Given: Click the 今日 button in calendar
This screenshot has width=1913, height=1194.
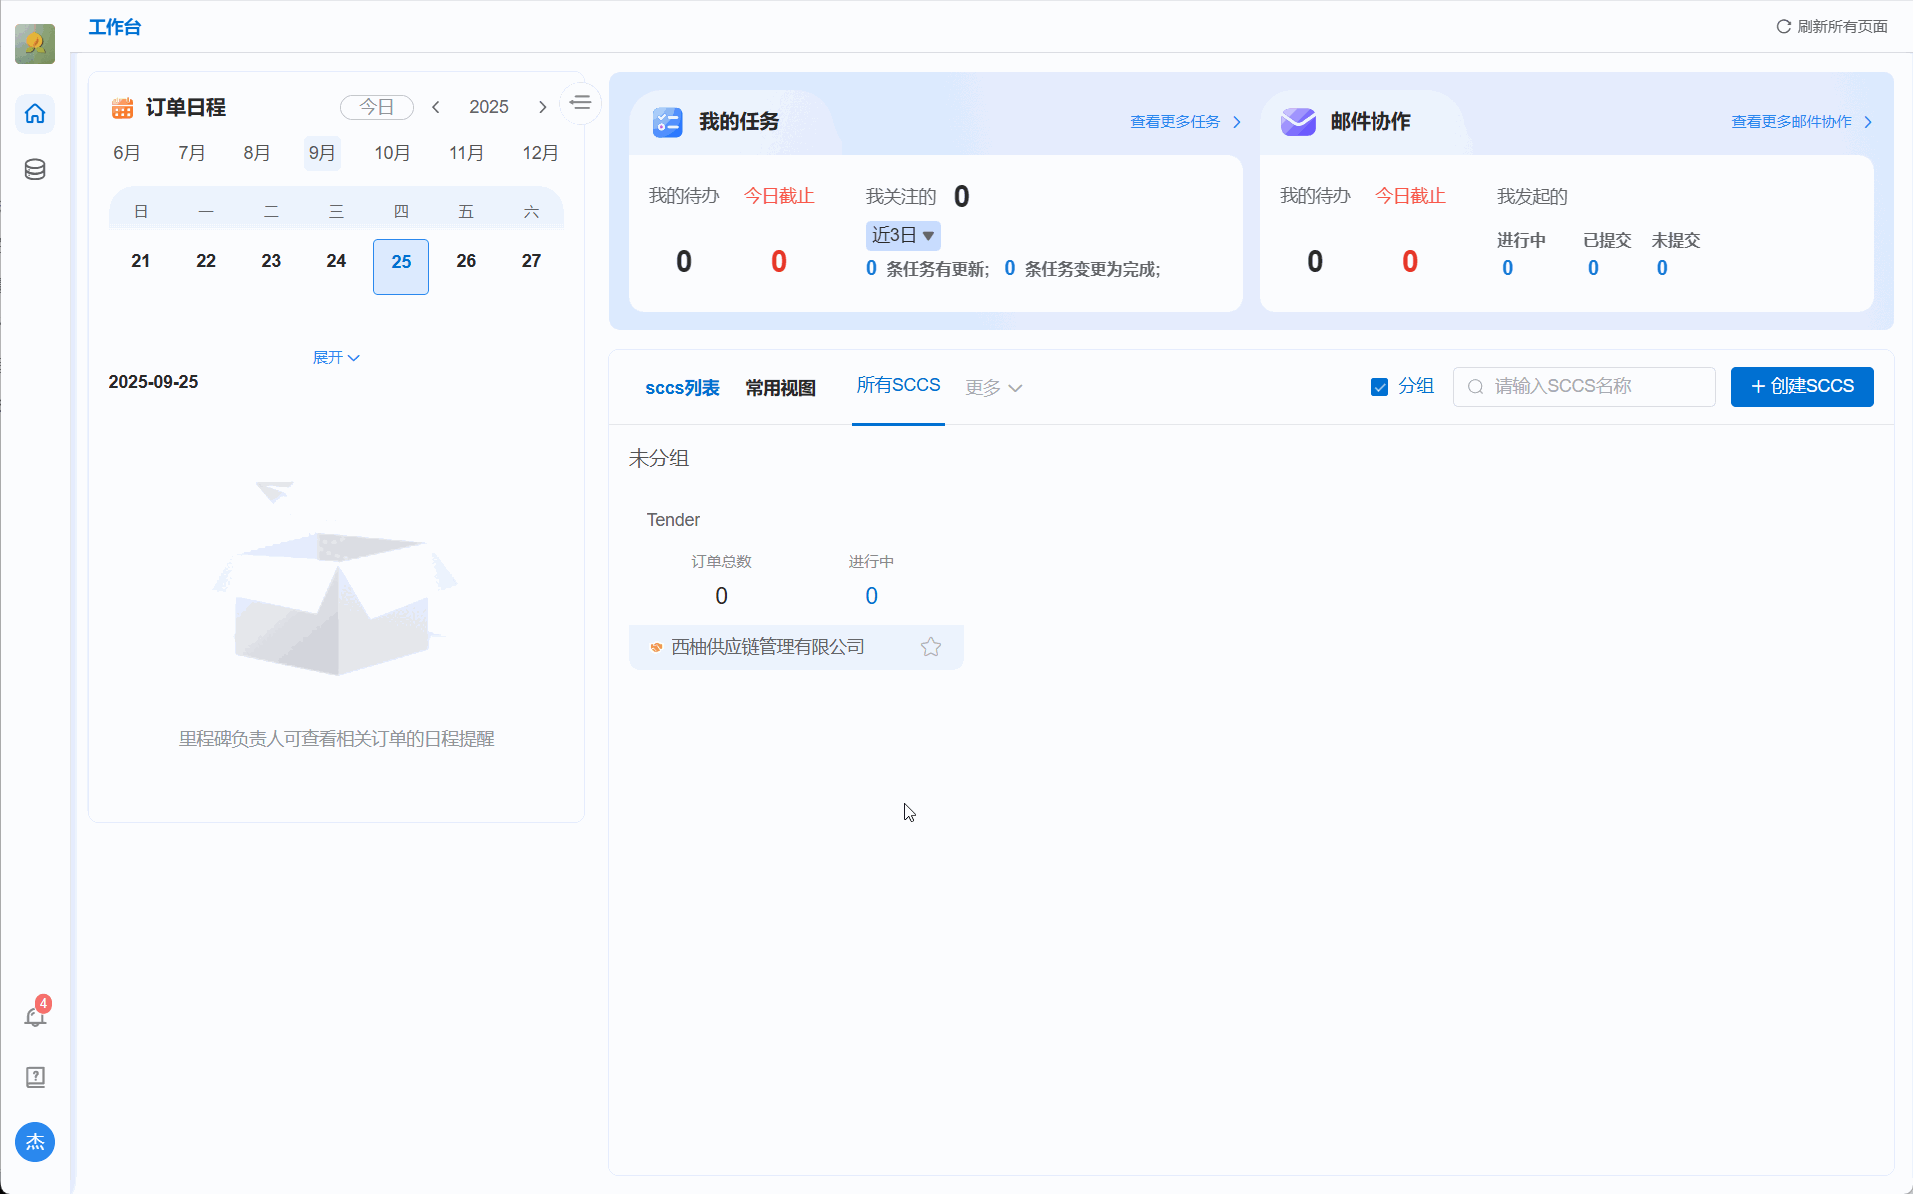Looking at the screenshot, I should point(377,107).
